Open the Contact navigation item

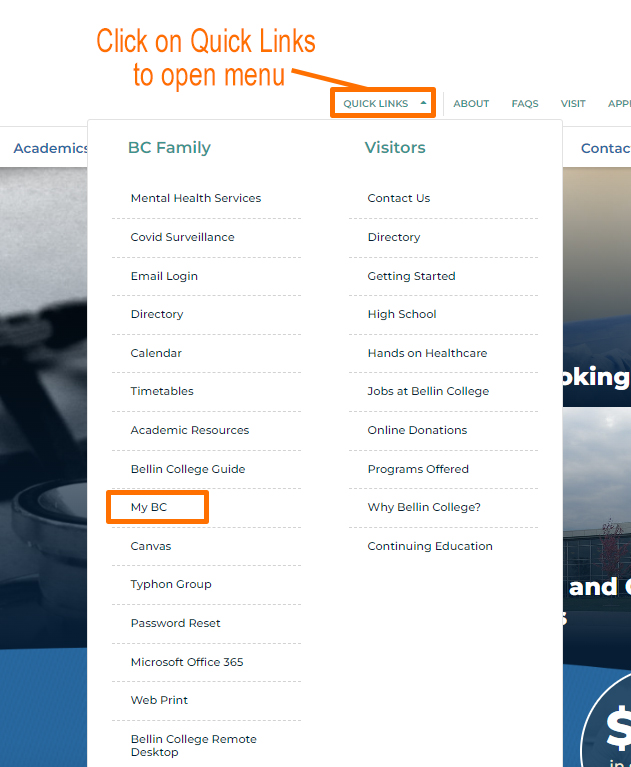[606, 148]
